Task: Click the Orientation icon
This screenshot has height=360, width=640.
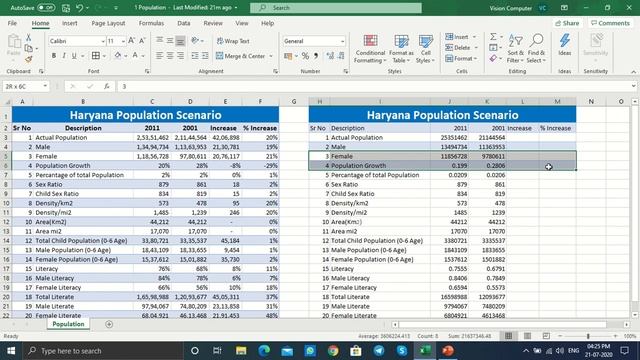Action: click(195, 41)
